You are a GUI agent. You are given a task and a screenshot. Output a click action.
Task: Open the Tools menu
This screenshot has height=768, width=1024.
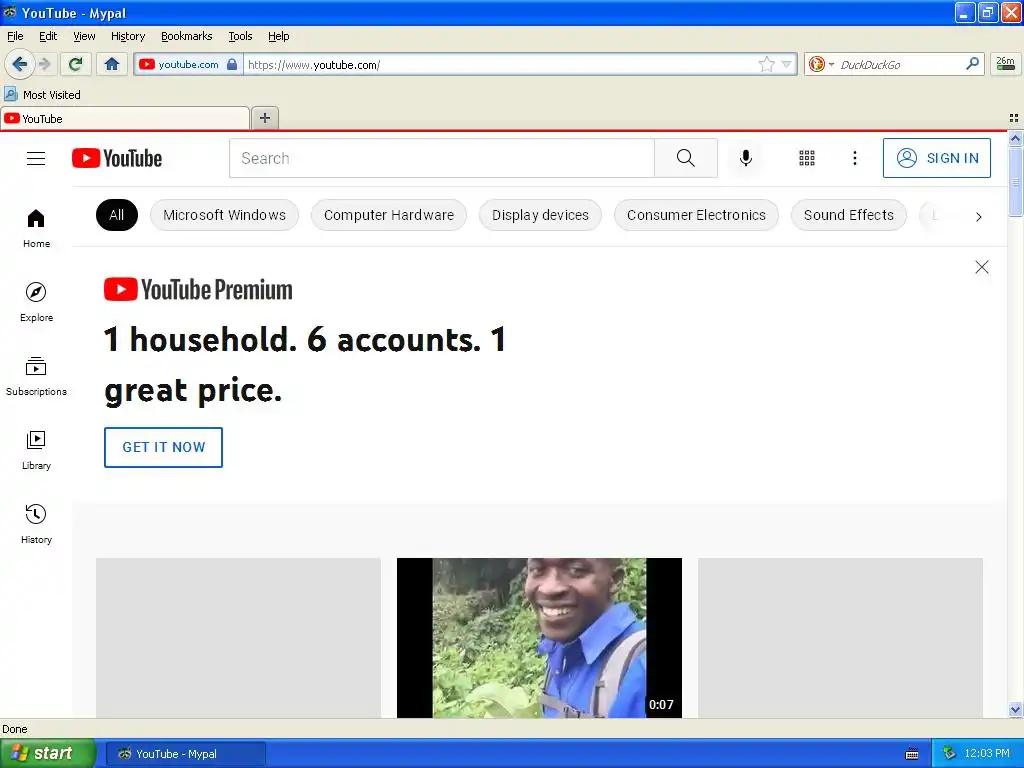click(240, 37)
